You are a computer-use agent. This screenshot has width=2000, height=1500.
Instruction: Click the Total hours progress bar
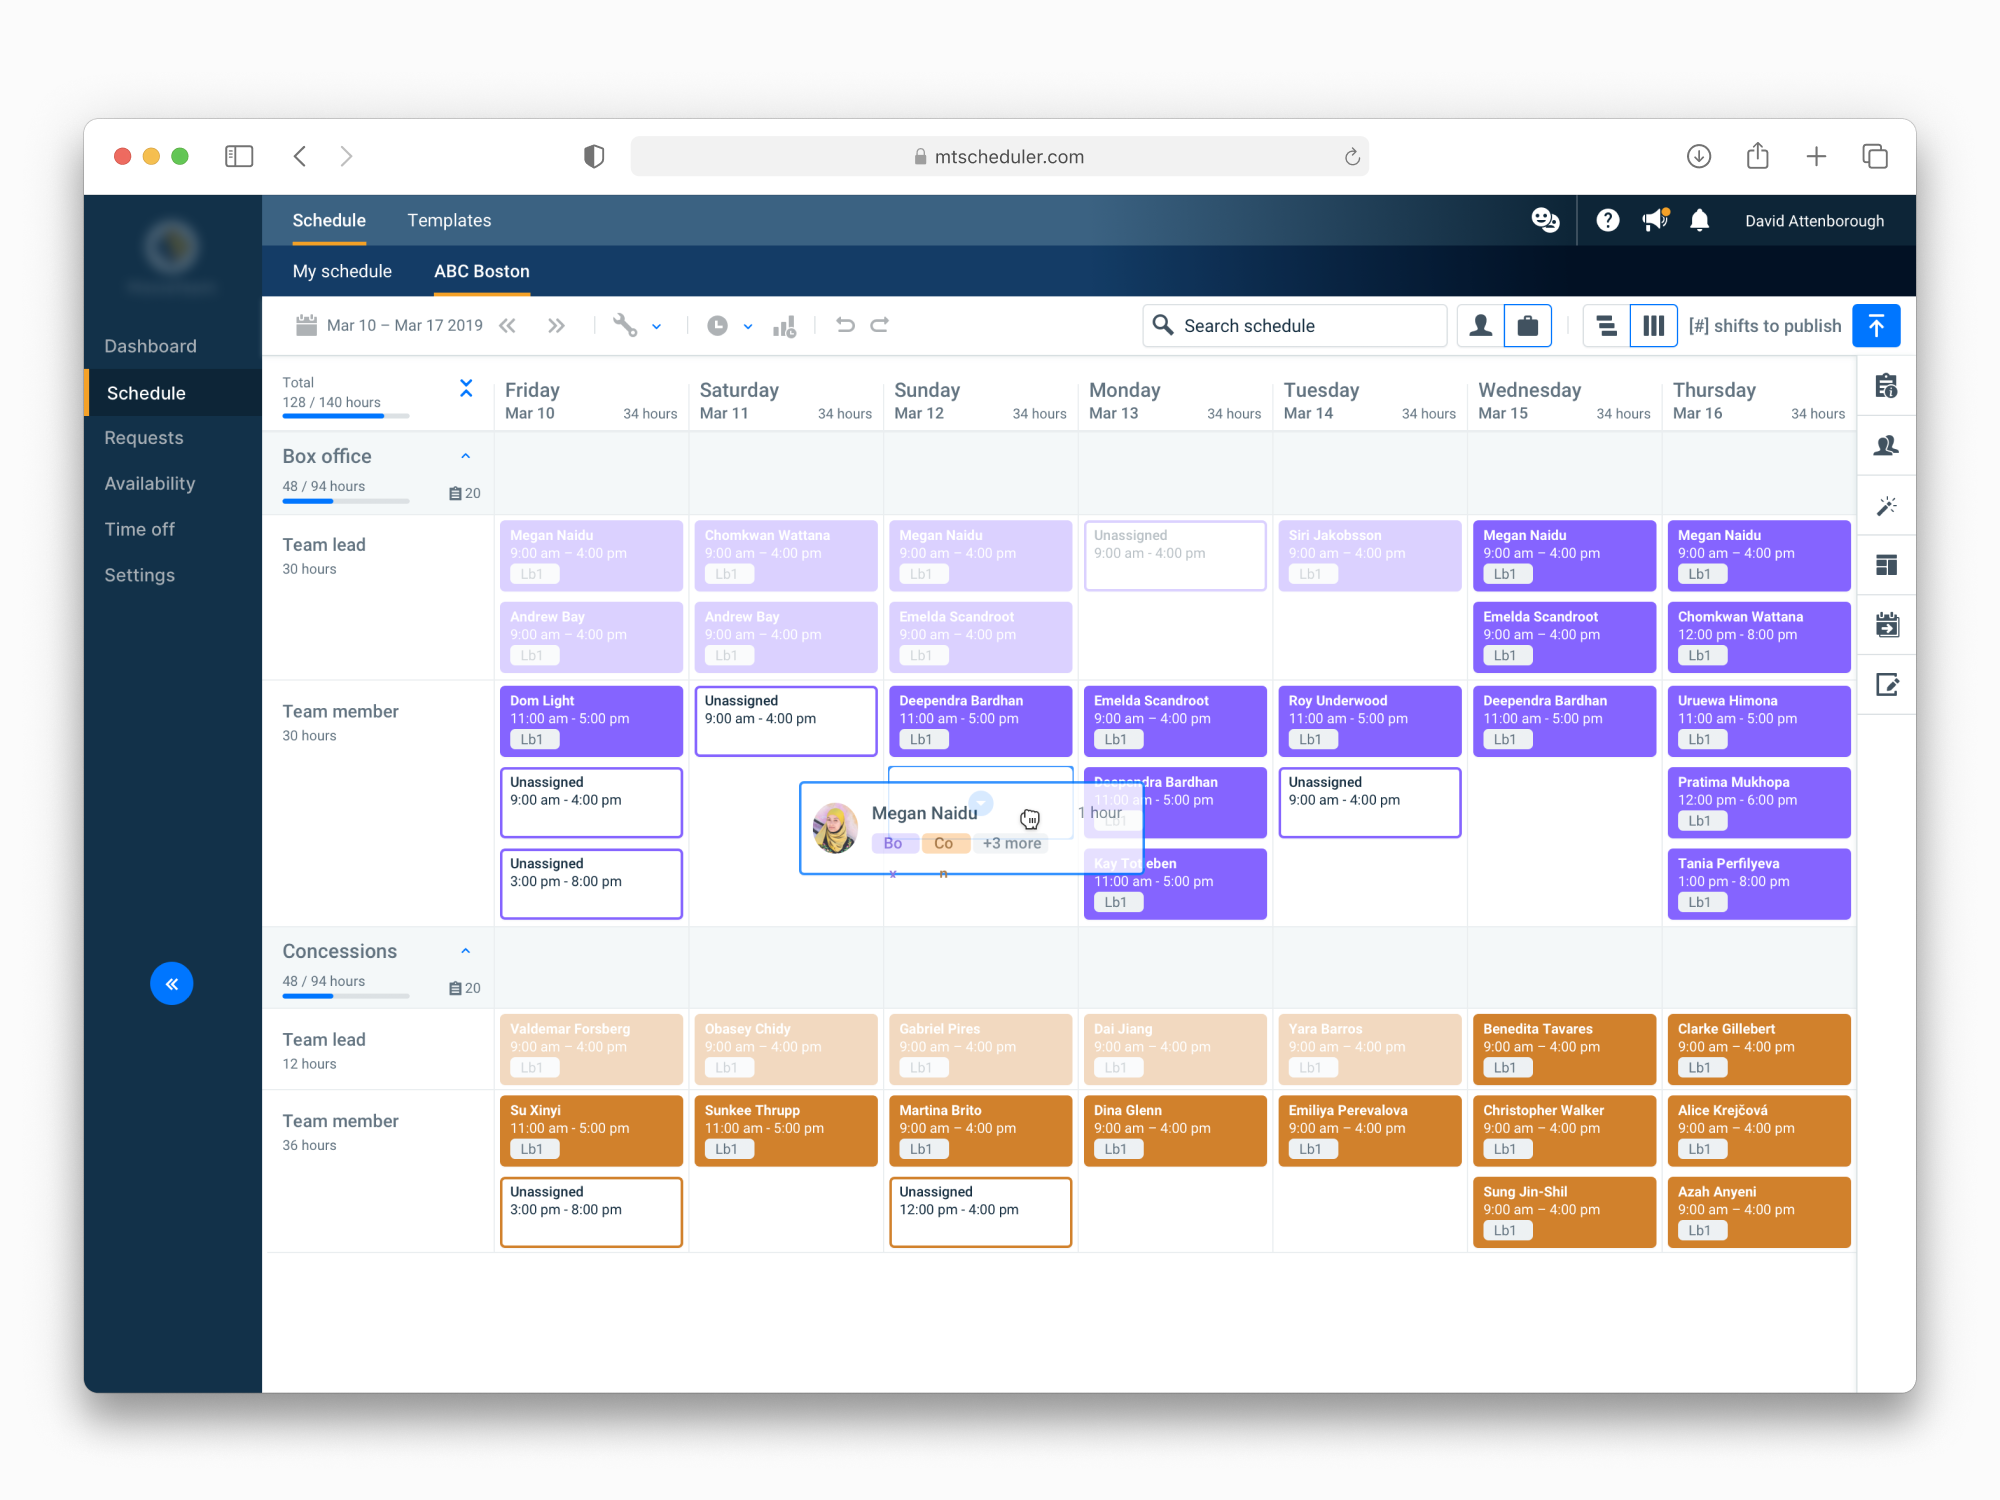tap(346, 416)
